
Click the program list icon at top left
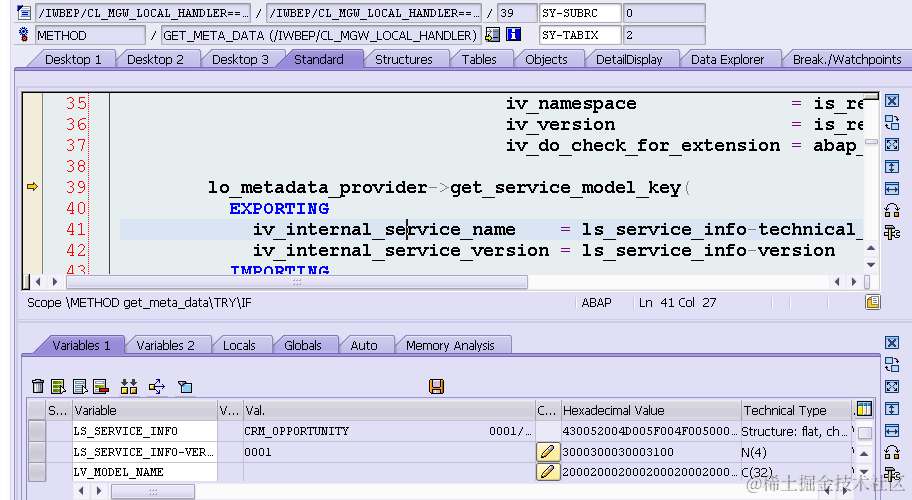tap(24, 12)
